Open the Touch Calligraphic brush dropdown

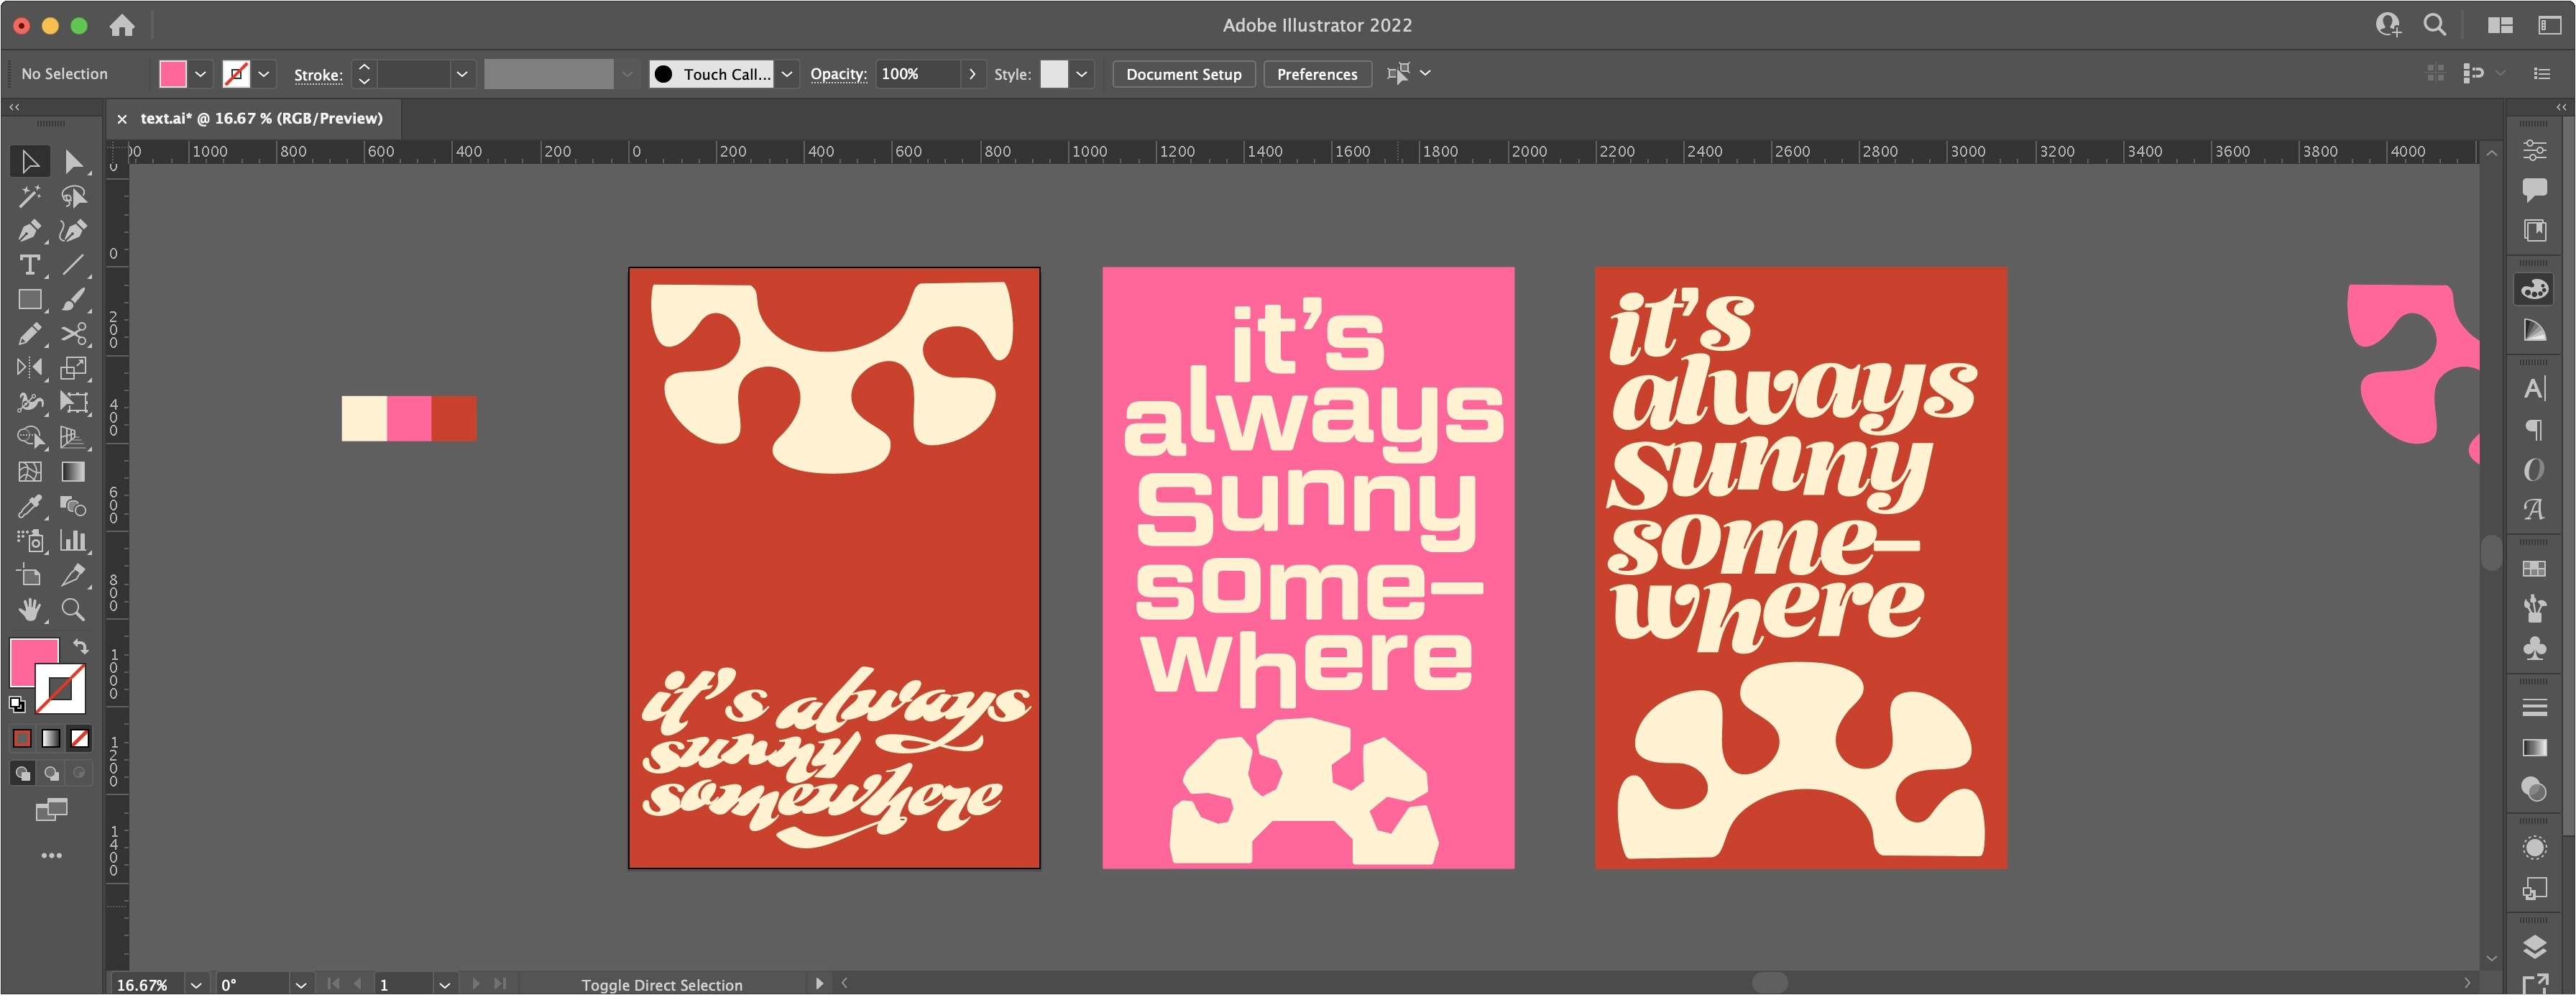pos(787,74)
